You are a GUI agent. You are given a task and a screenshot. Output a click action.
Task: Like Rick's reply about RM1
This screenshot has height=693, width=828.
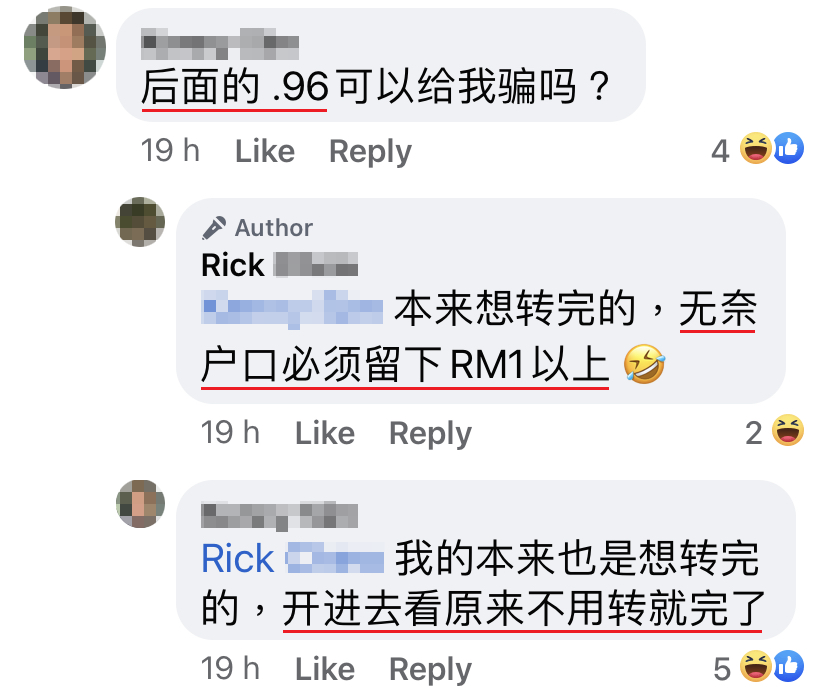325,434
